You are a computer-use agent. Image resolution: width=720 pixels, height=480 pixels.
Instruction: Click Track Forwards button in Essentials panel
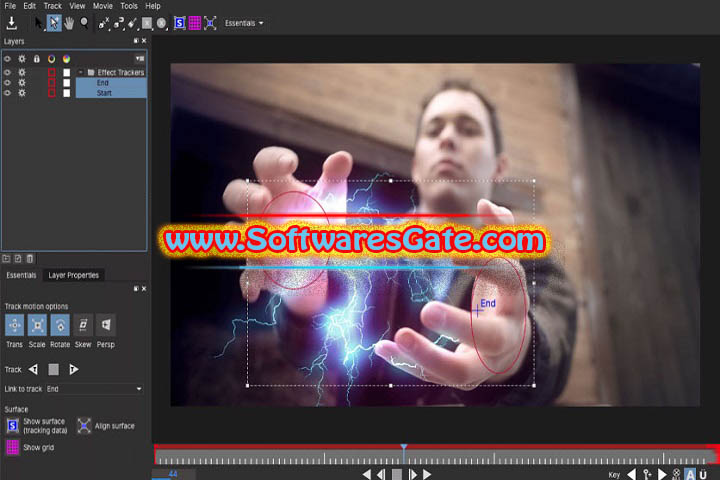73,369
